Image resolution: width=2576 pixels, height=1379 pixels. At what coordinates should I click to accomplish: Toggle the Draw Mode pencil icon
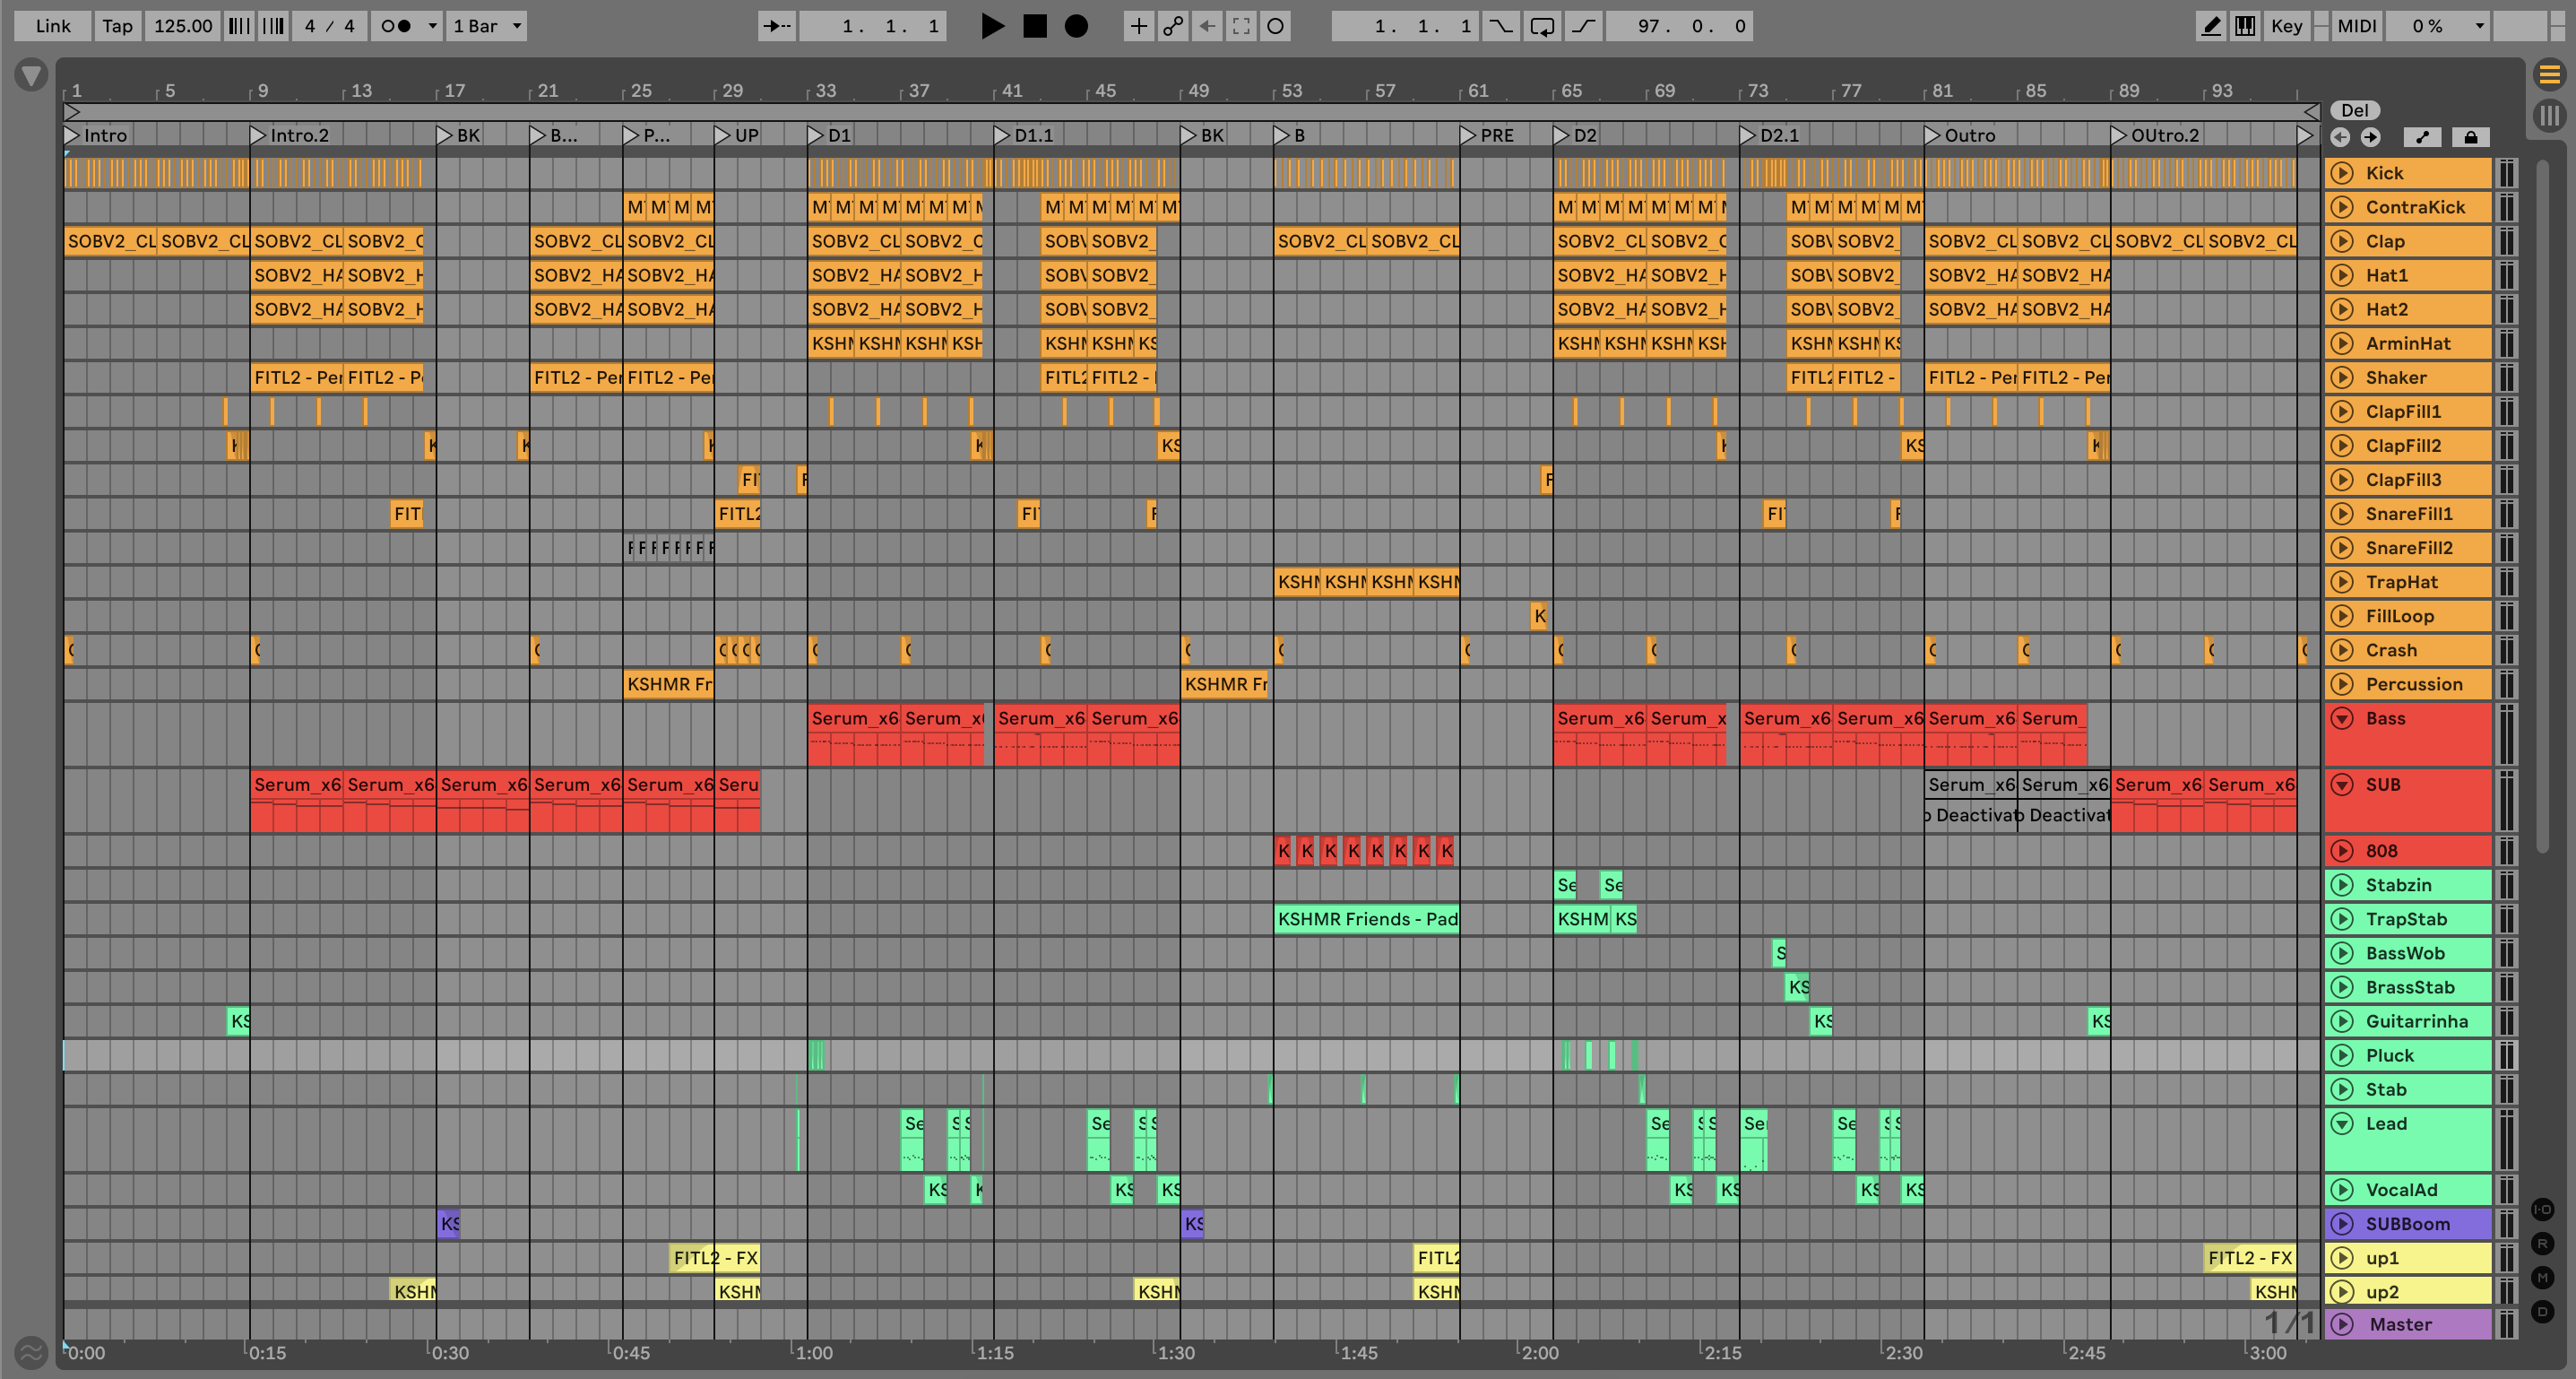[2211, 26]
